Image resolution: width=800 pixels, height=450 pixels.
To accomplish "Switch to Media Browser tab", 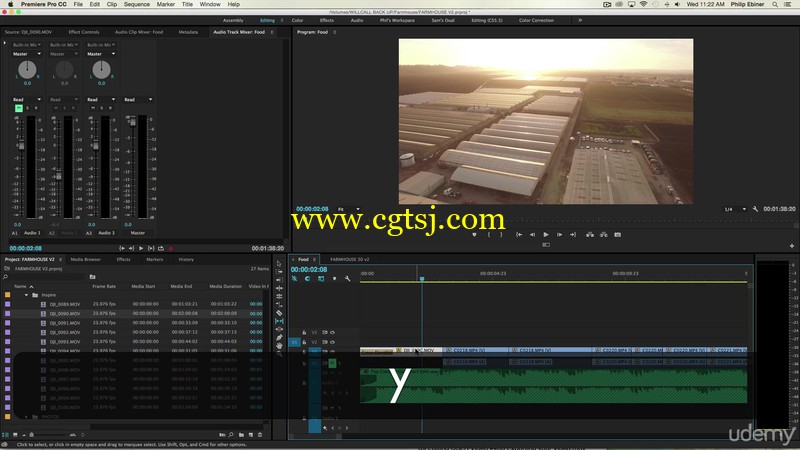I will click(86, 259).
